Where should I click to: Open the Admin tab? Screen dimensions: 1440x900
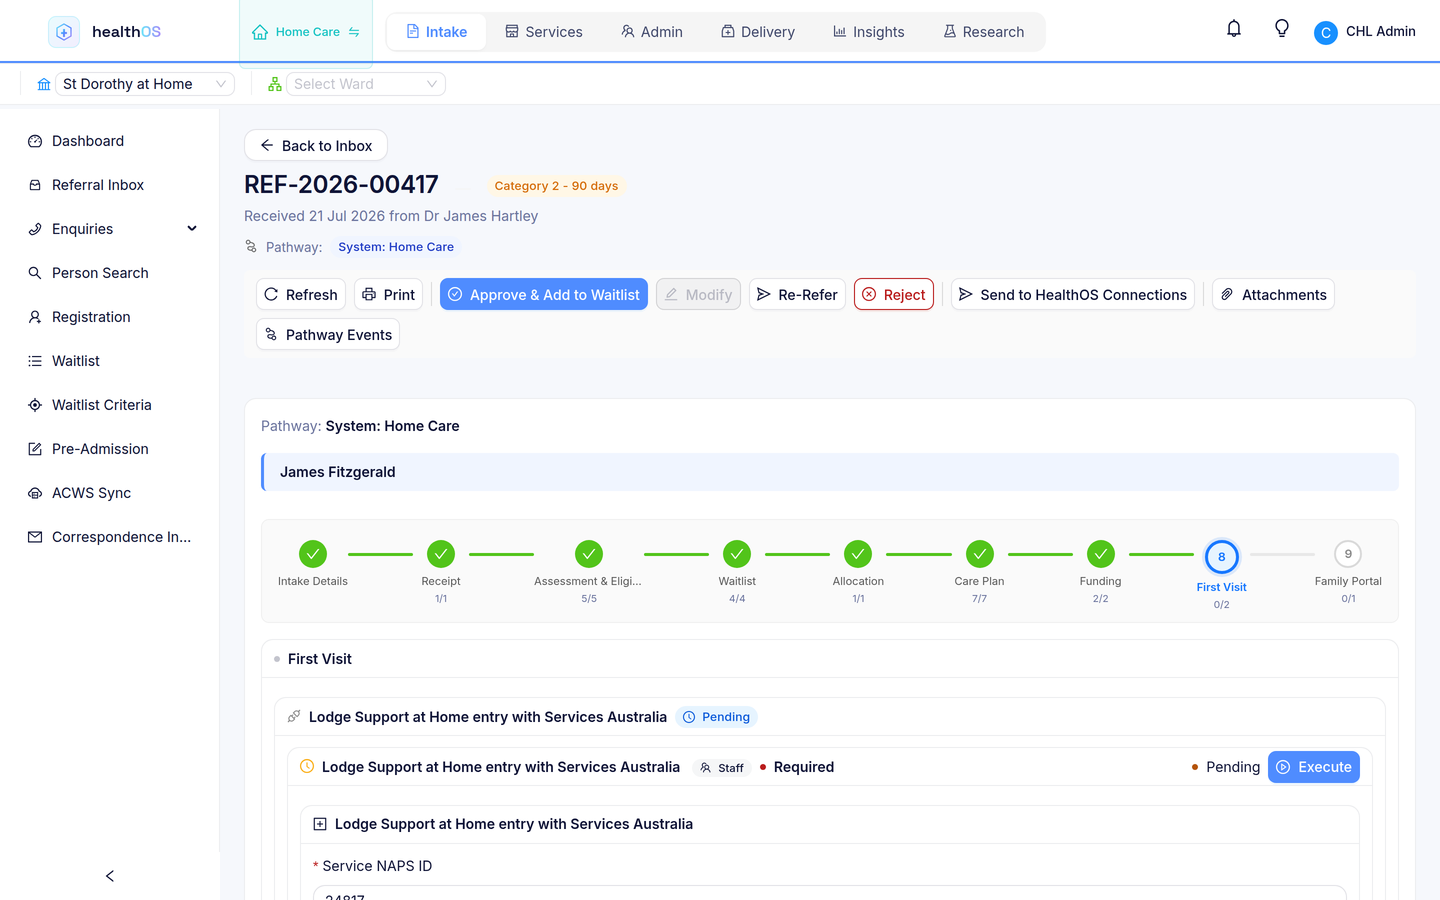652,32
